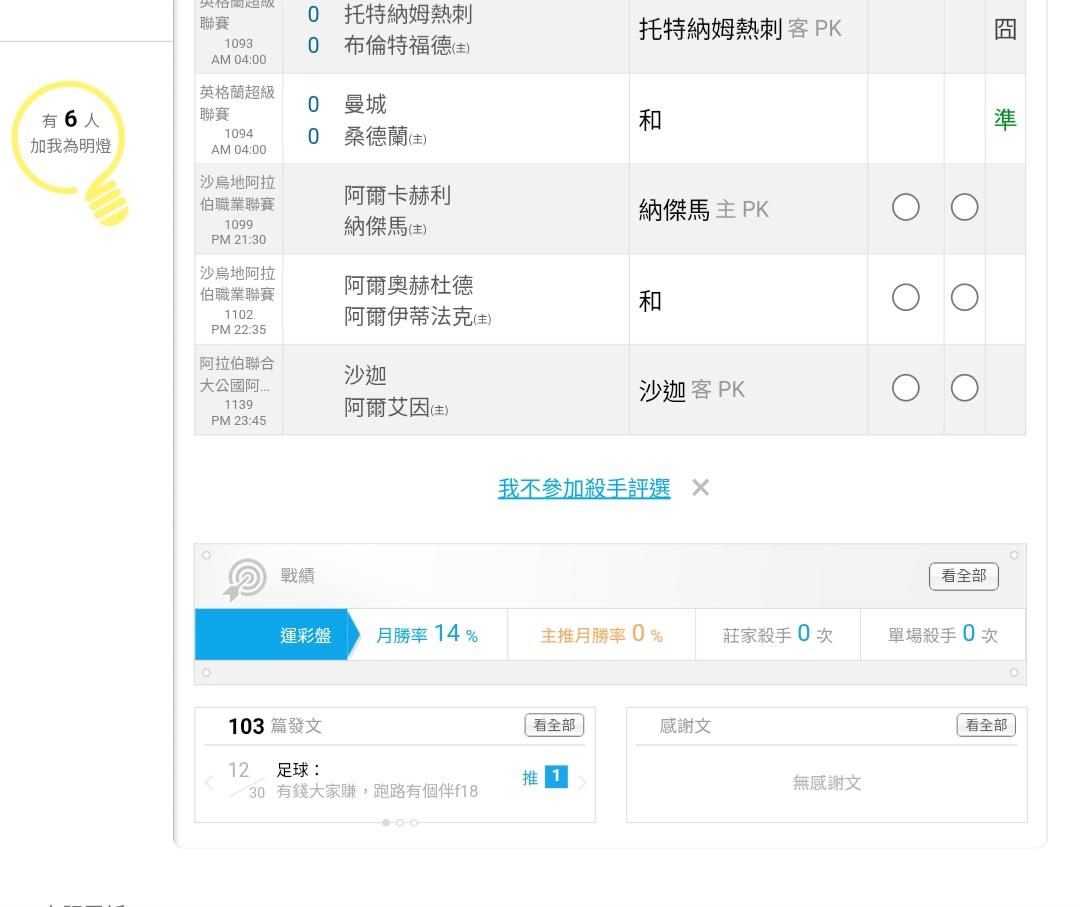Select right radio circle in 納傑馬 主 PK row
1080x907 pixels.
[964, 208]
